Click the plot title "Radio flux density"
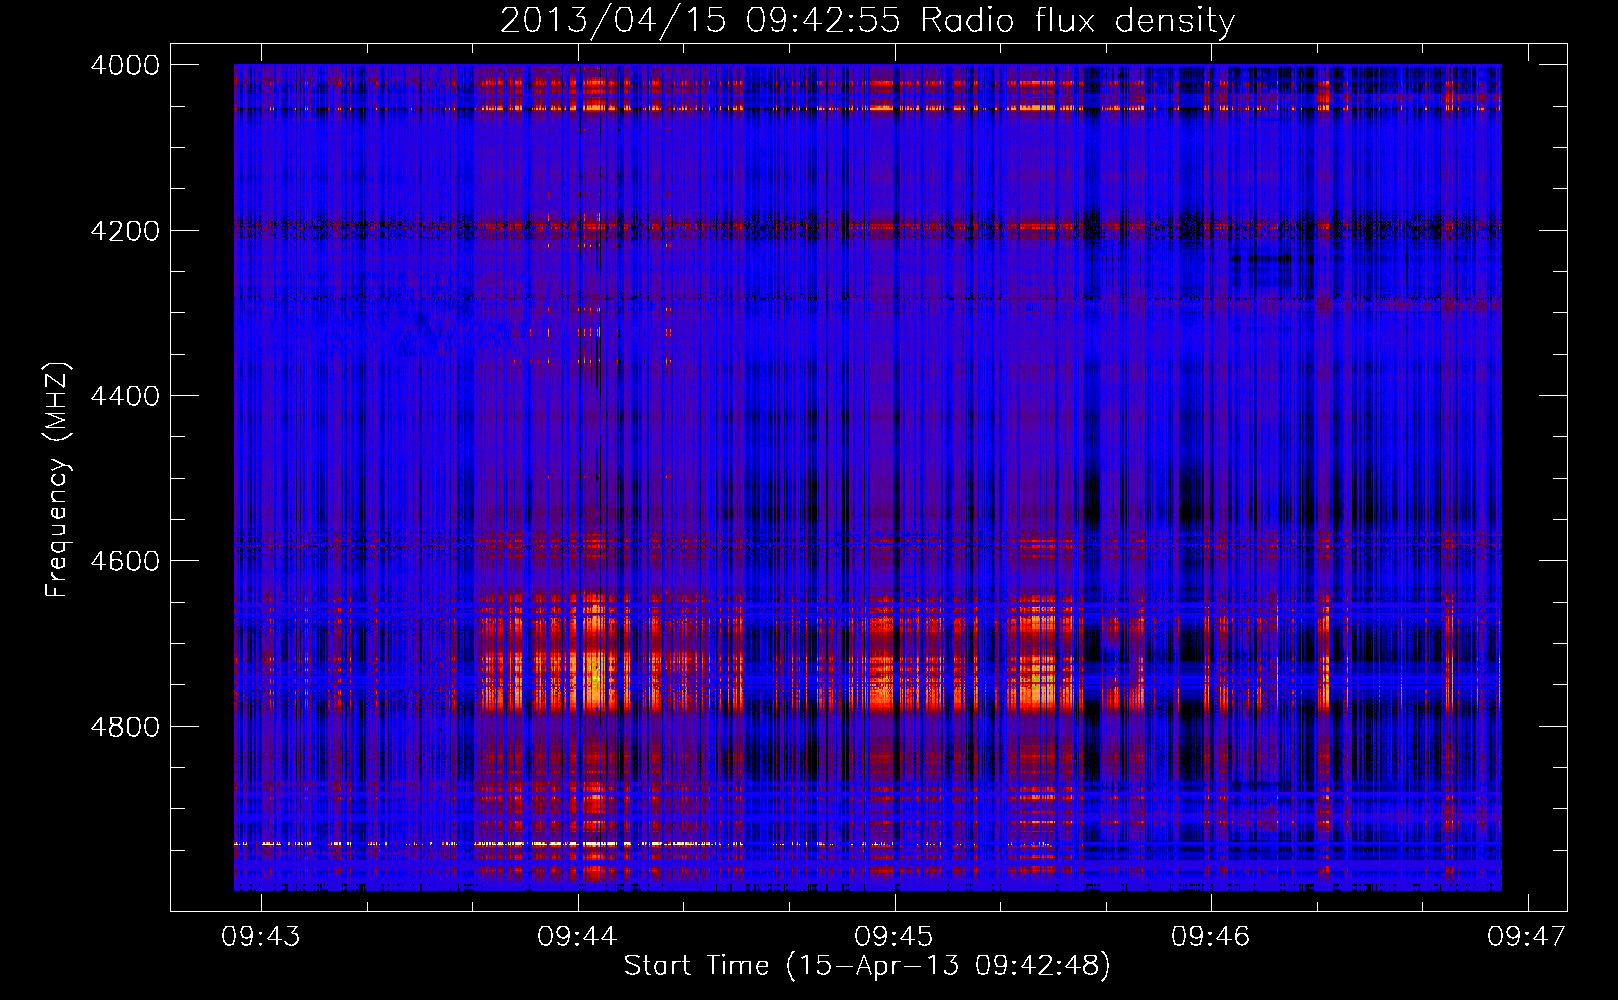 click(x=867, y=20)
